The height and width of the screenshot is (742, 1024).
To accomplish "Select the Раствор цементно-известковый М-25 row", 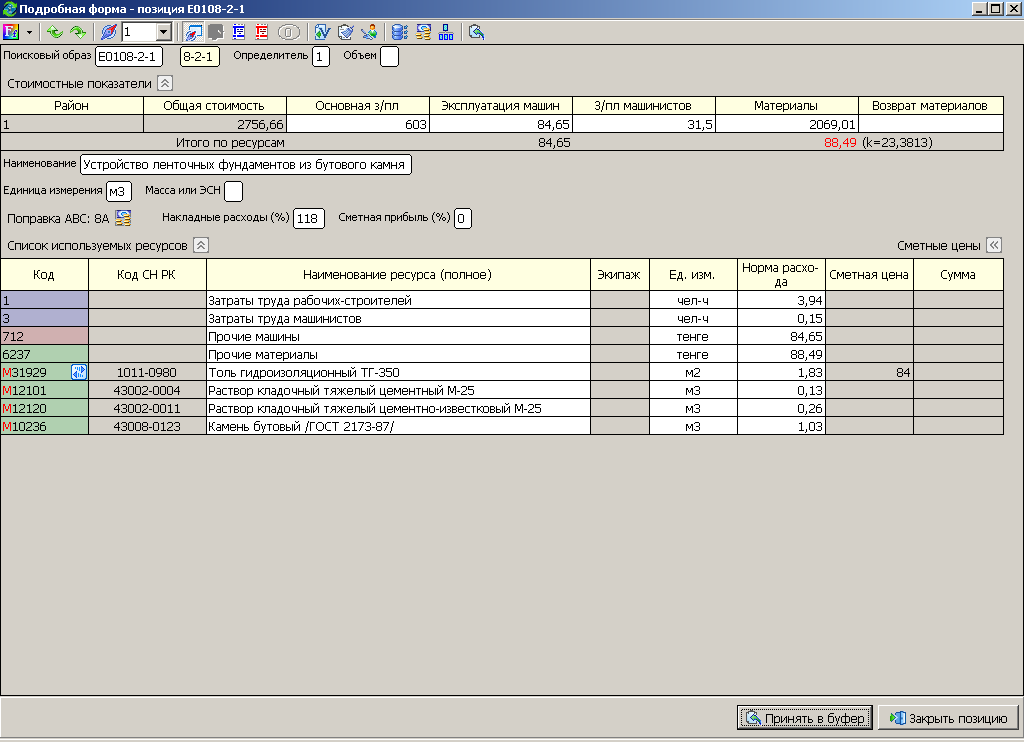I will tap(502, 408).
